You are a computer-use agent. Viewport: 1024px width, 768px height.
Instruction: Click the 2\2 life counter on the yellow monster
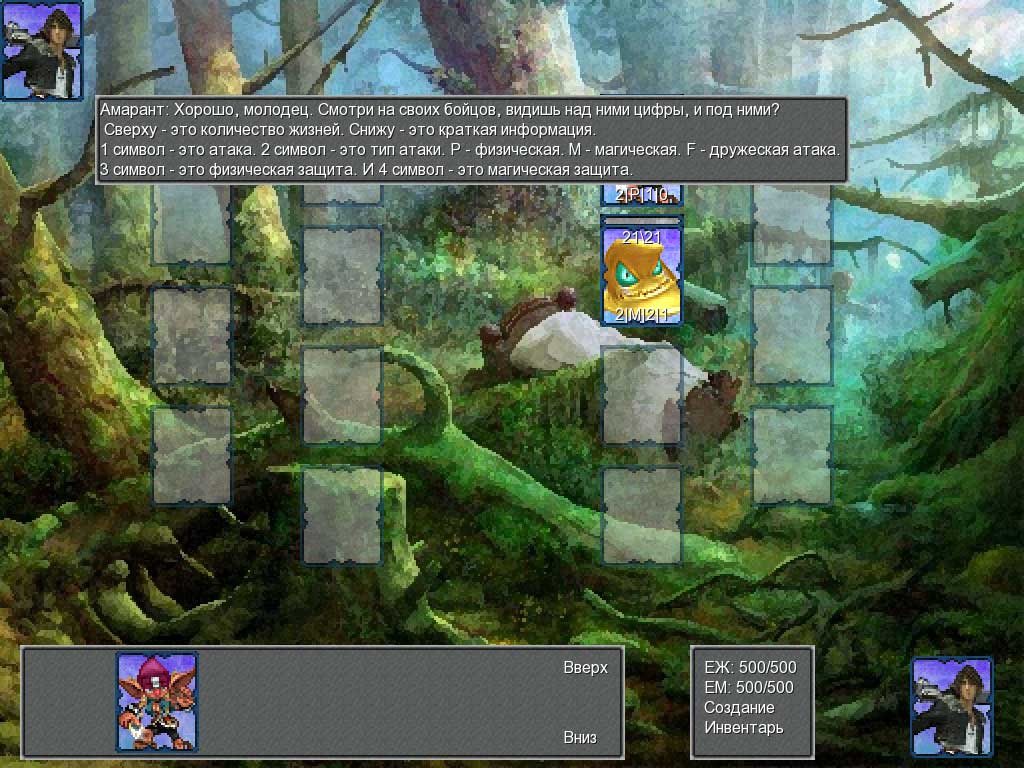[641, 237]
